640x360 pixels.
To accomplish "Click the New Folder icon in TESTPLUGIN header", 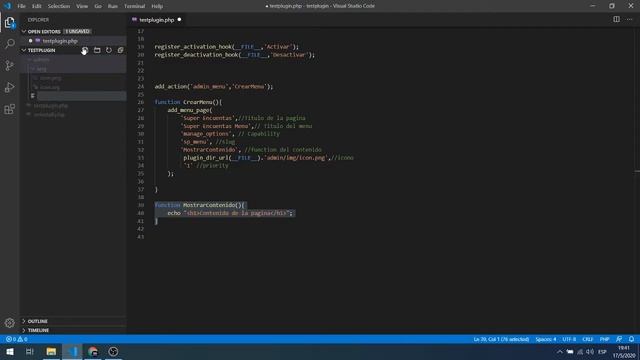I will (x=97, y=50).
